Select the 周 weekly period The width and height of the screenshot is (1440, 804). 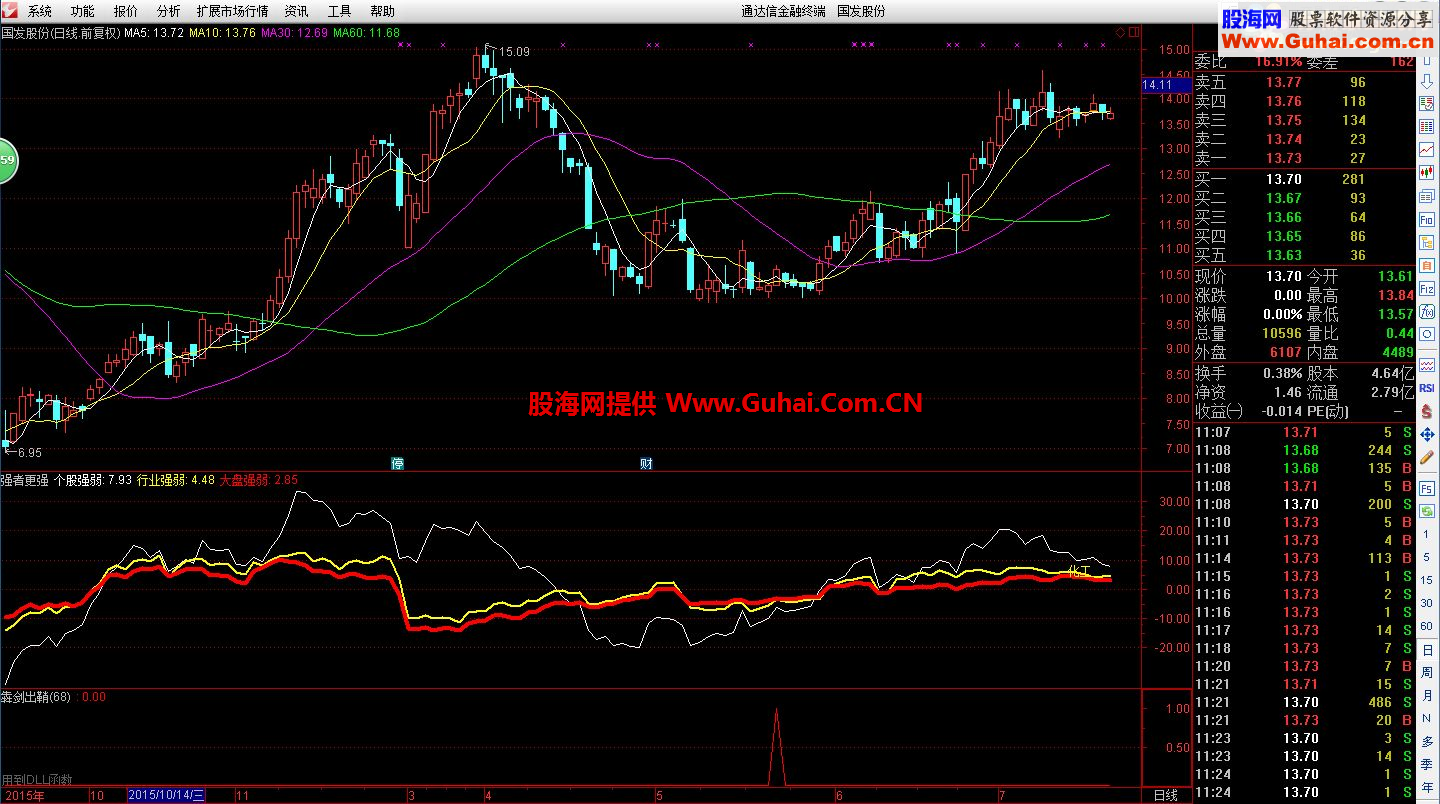[x=1427, y=673]
